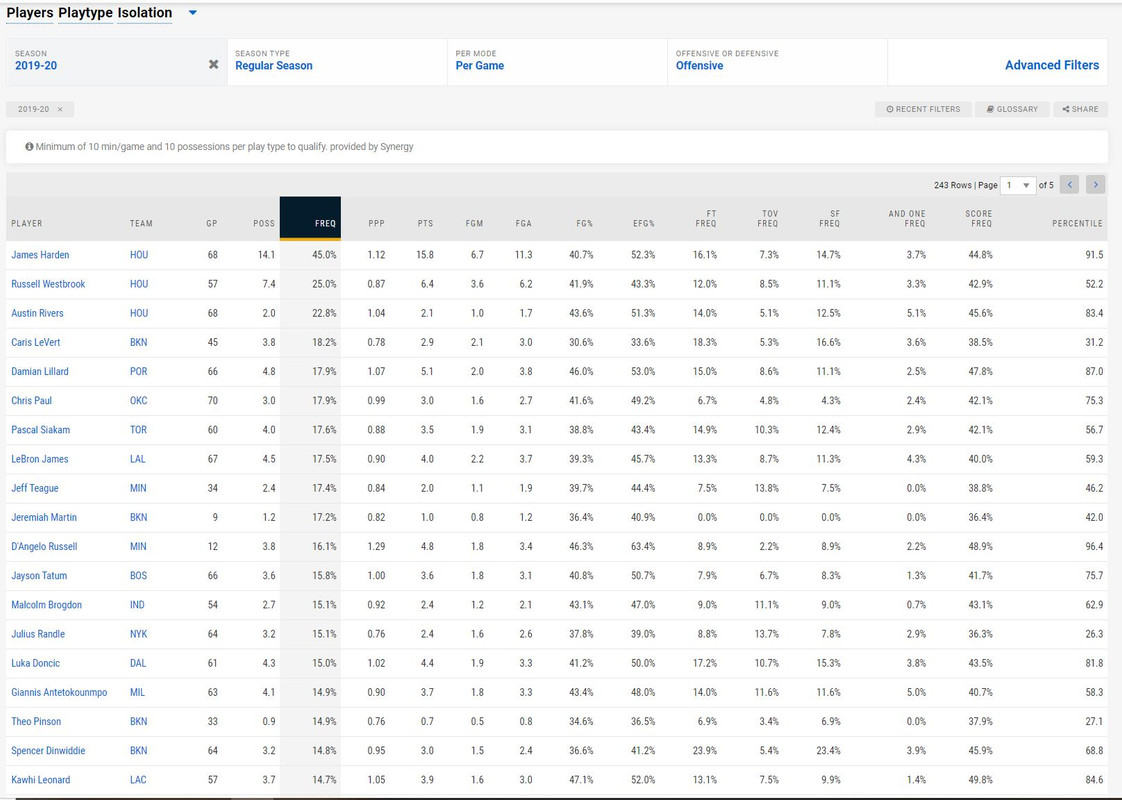Open Spencer Dinwiddie player link
Image resolution: width=1122 pixels, height=800 pixels.
(48, 751)
